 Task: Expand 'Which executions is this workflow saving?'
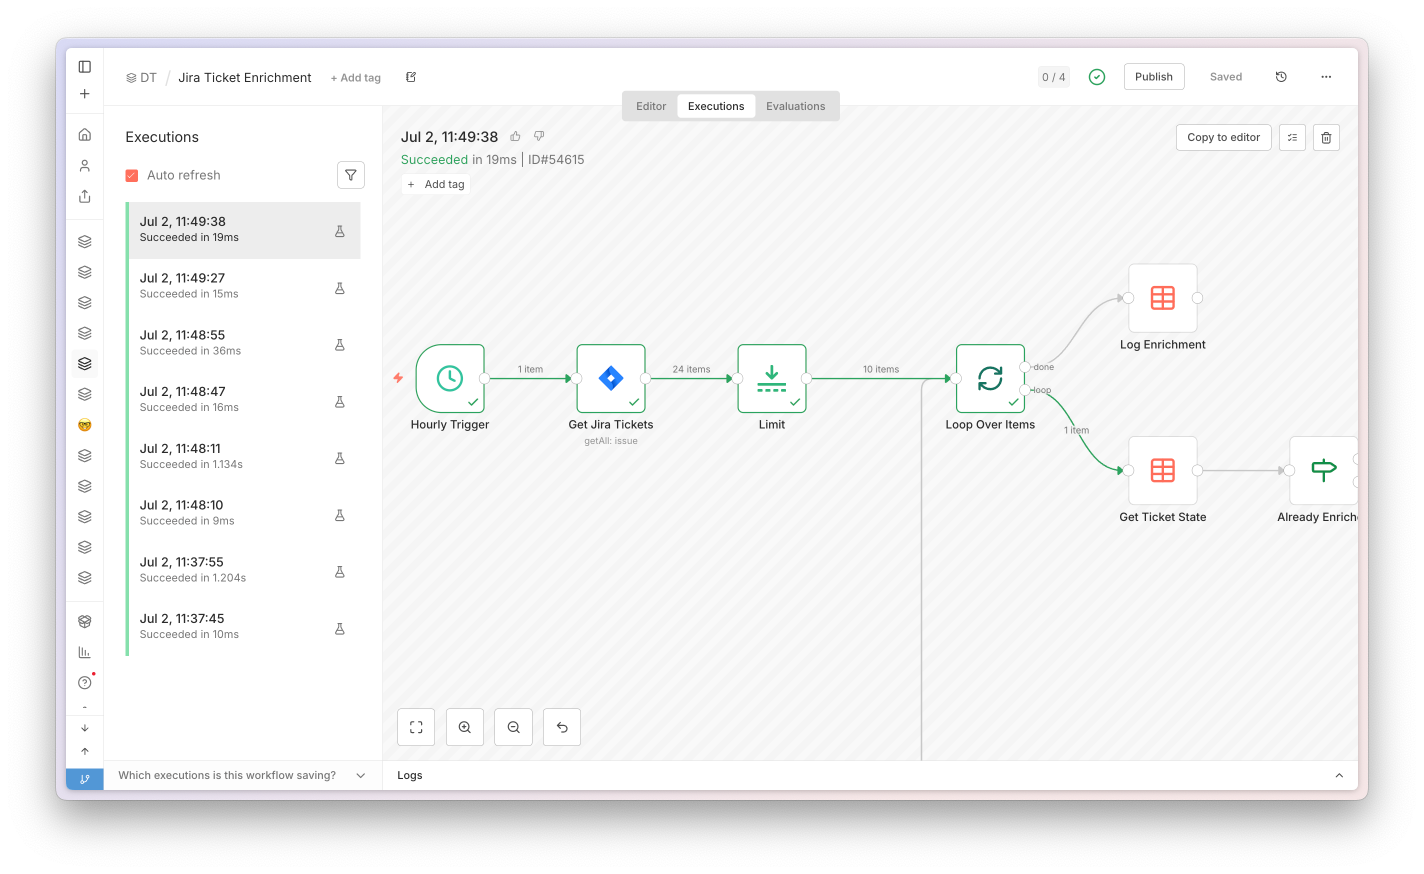pyautogui.click(x=242, y=775)
